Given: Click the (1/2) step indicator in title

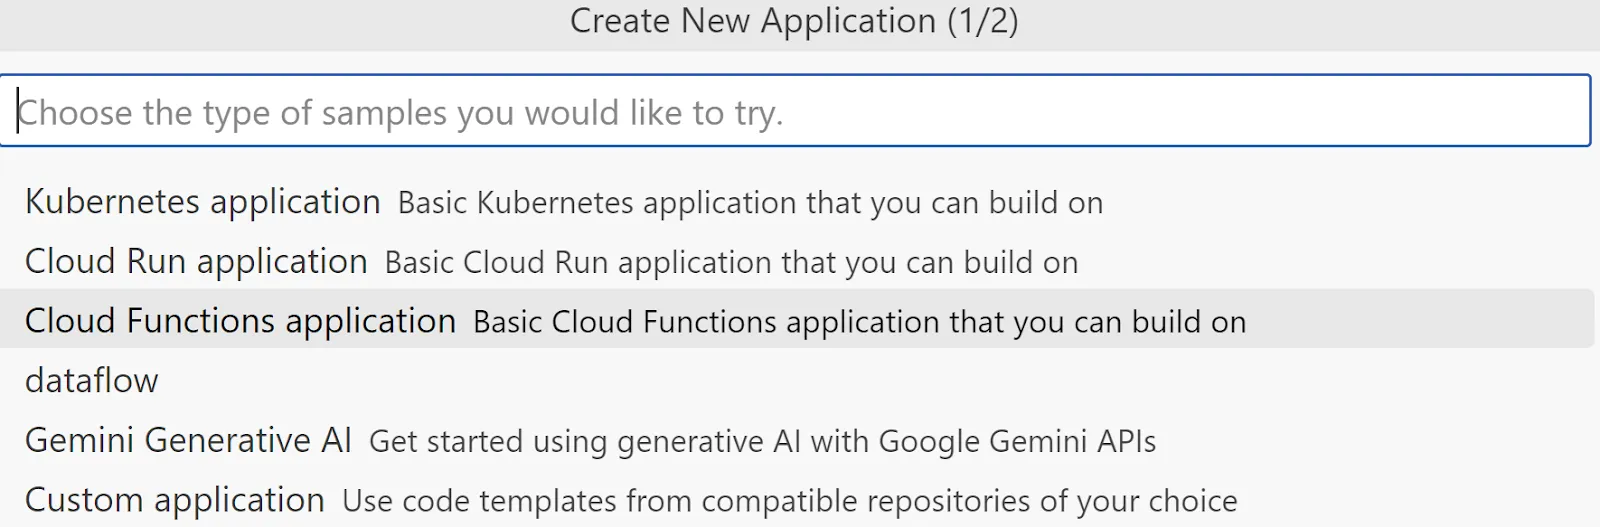Looking at the screenshot, I should coord(982,21).
